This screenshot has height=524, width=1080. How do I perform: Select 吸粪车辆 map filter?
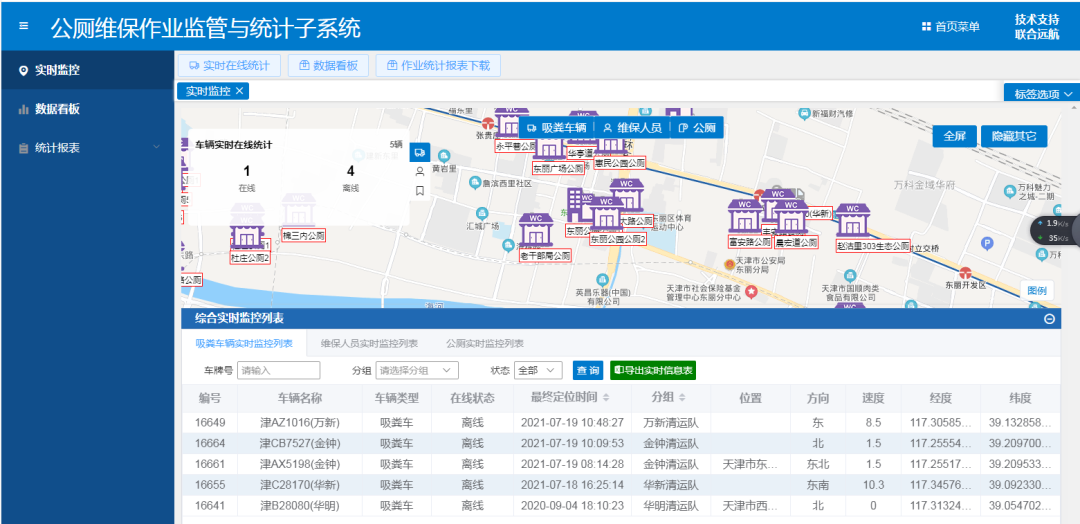(557, 127)
